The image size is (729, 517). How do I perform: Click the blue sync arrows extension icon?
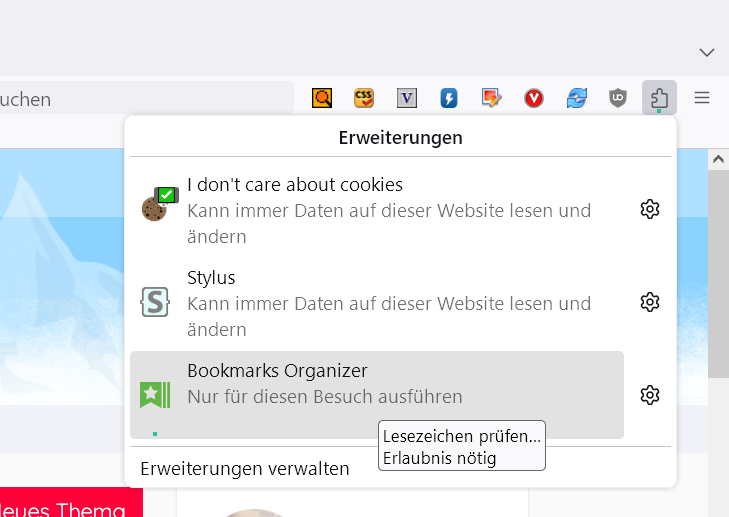point(576,98)
